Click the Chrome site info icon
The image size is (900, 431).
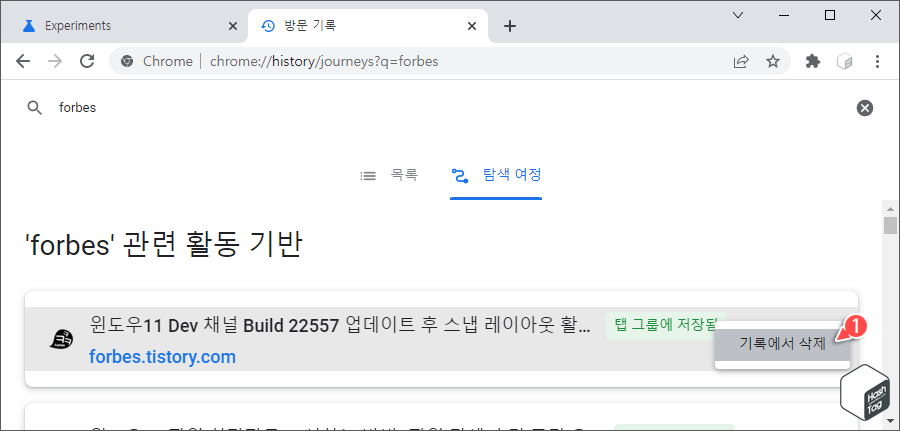tap(127, 61)
